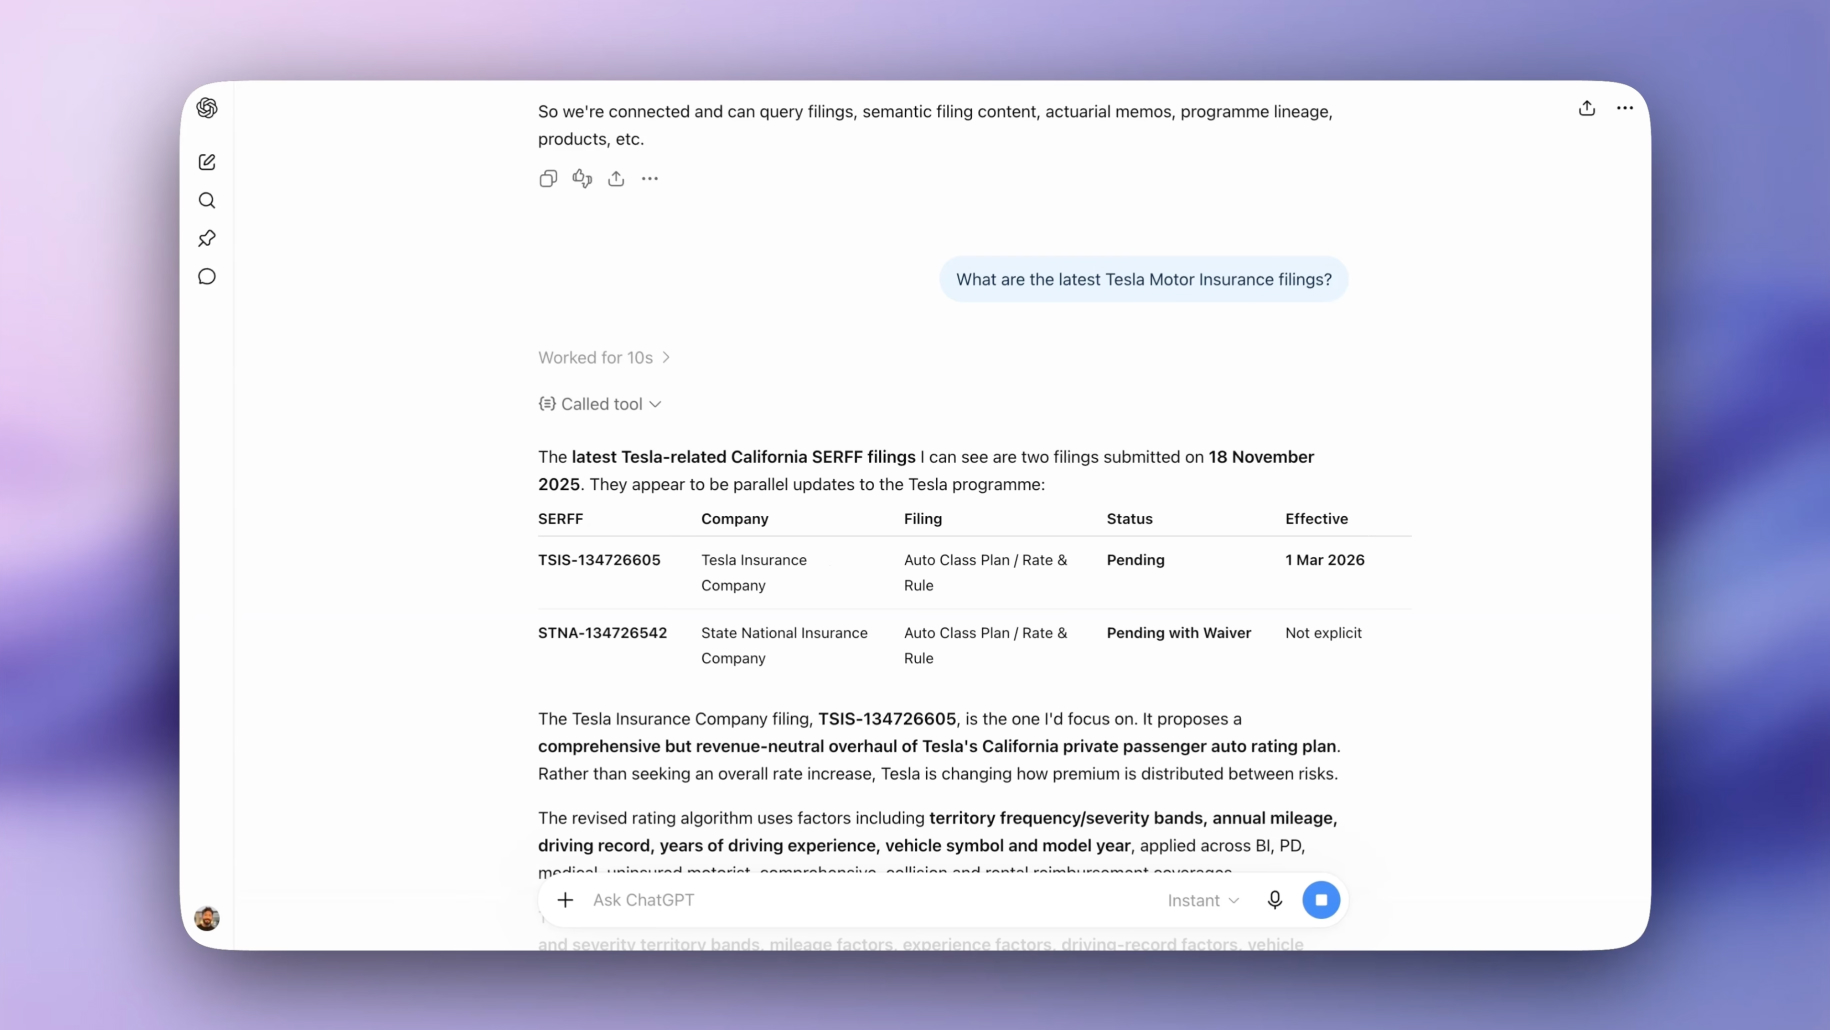Select the STNA-134726542 table cell
Viewport: 1830px width, 1030px height.
[x=602, y=633]
